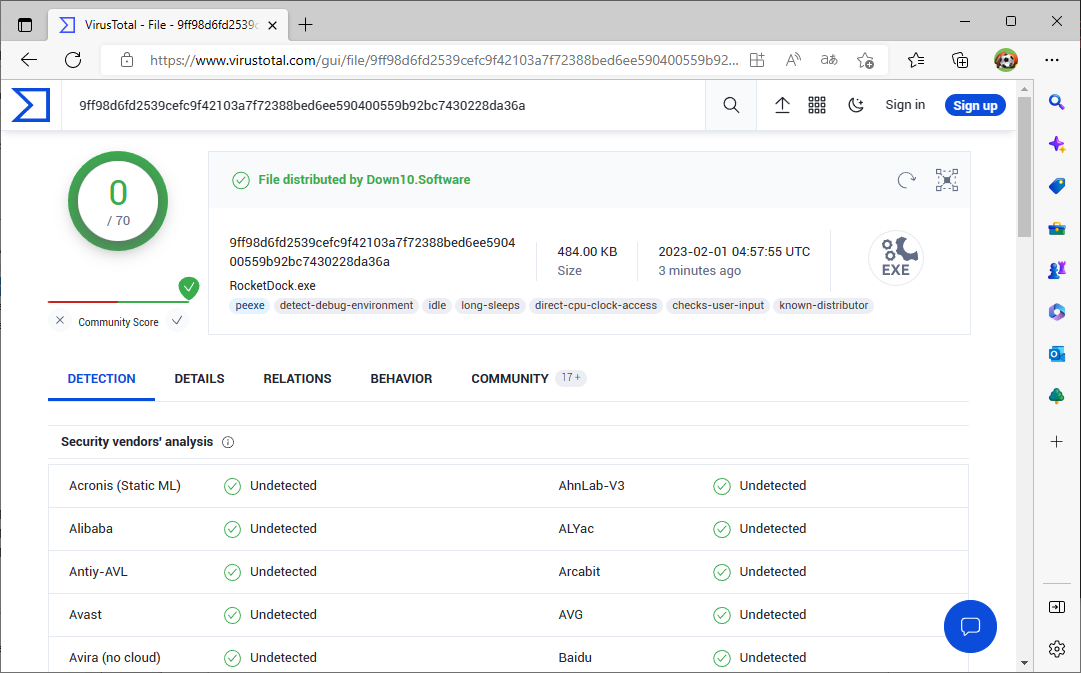
Task: Click the scrollbar down arrow
Action: [1024, 663]
